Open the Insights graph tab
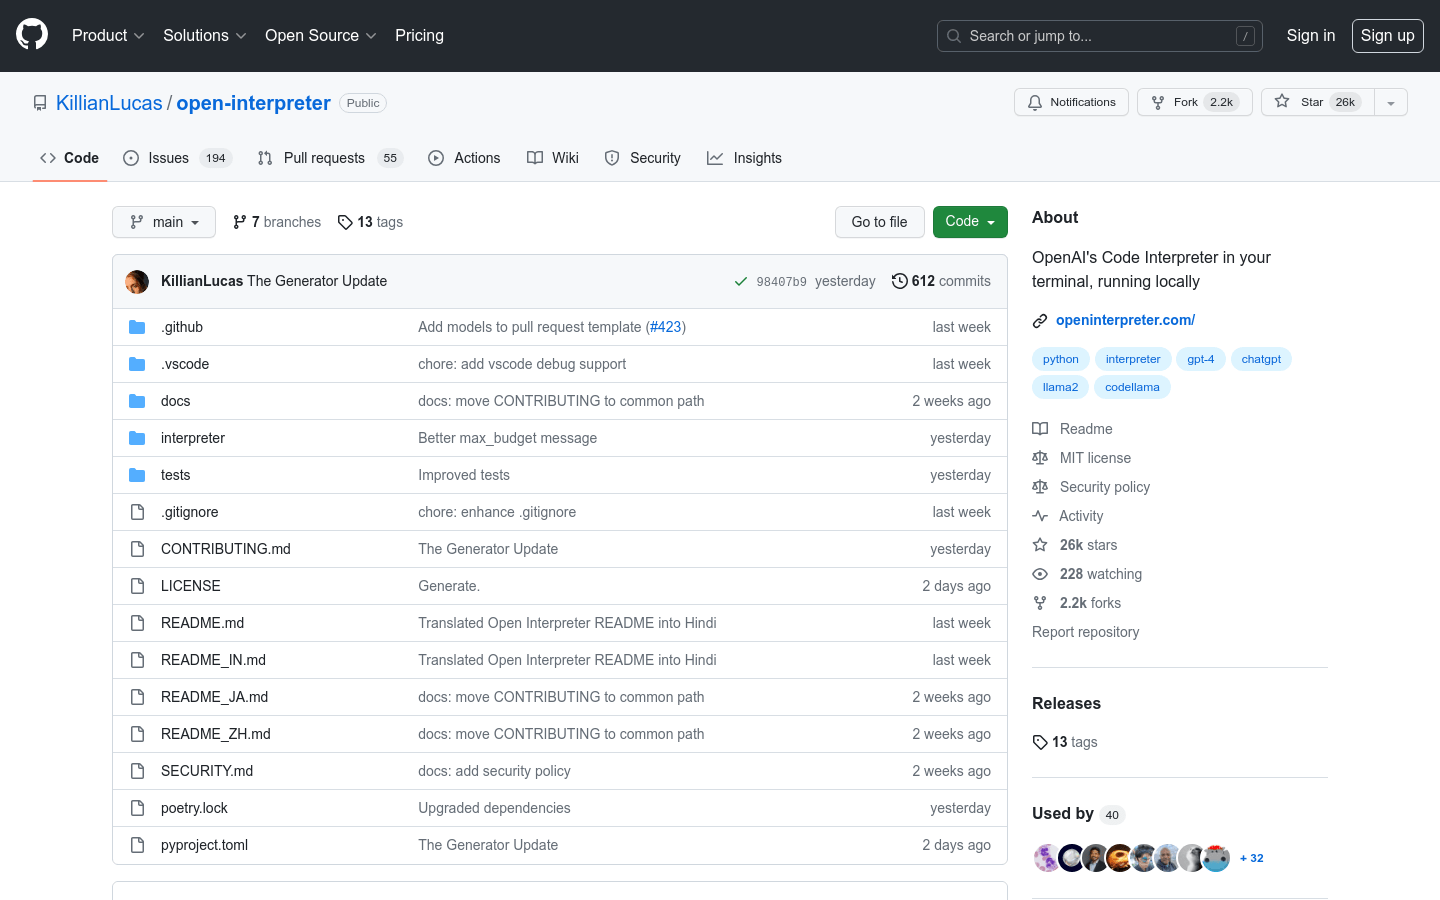 (x=744, y=158)
